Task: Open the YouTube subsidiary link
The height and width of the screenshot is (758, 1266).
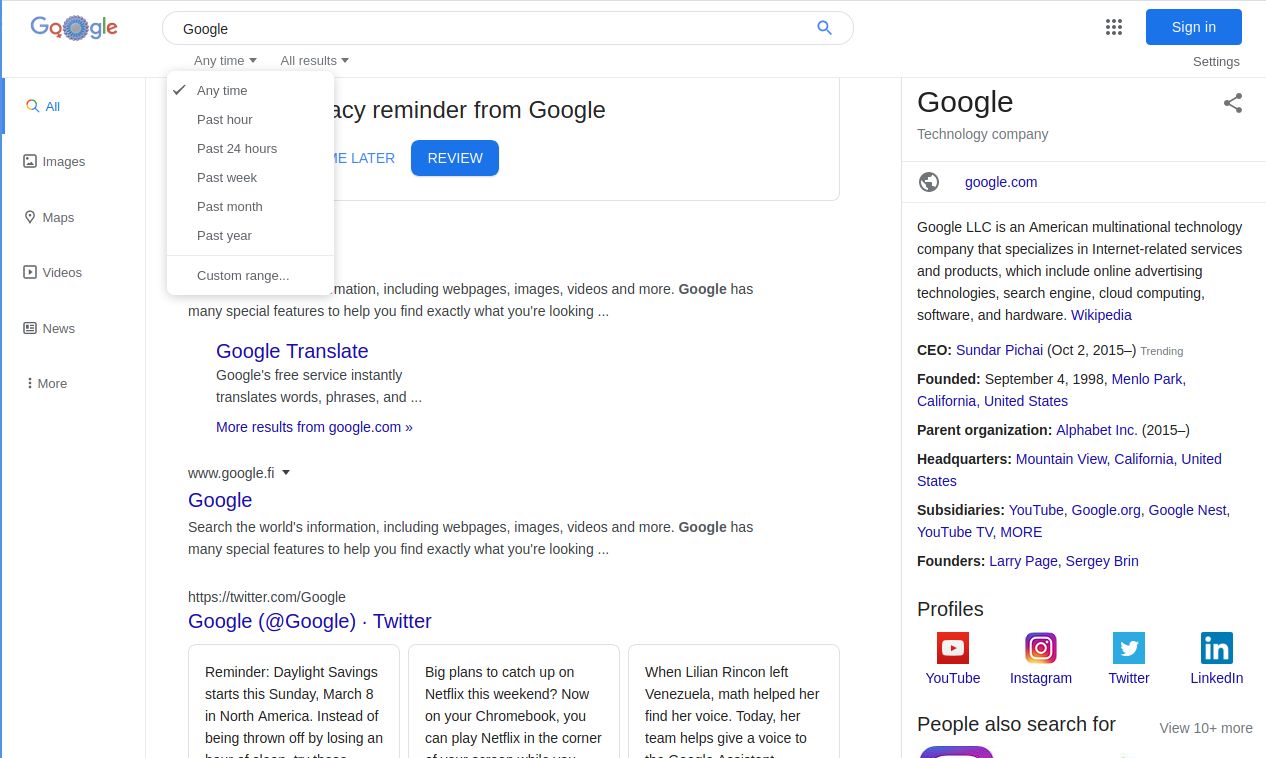Action: 1036,510
